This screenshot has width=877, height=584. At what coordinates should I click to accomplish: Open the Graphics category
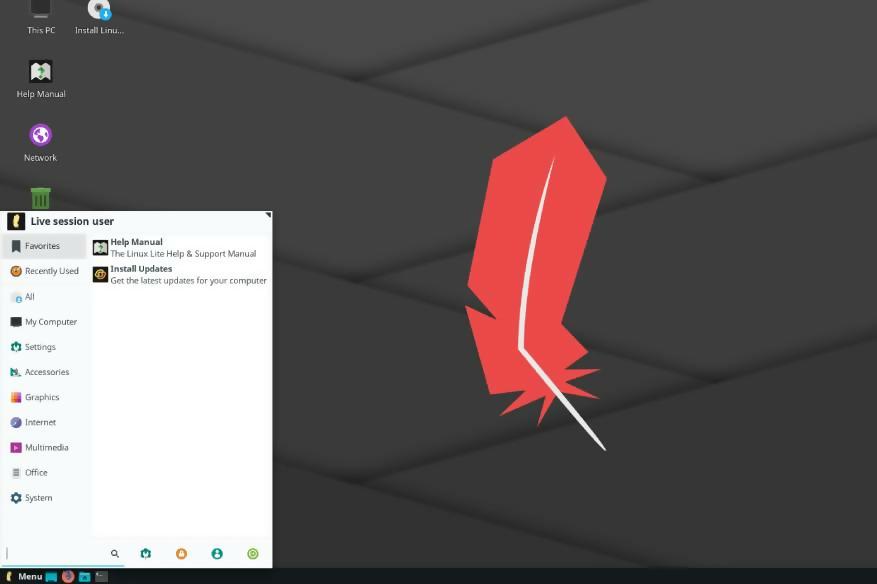pyautogui.click(x=44, y=398)
